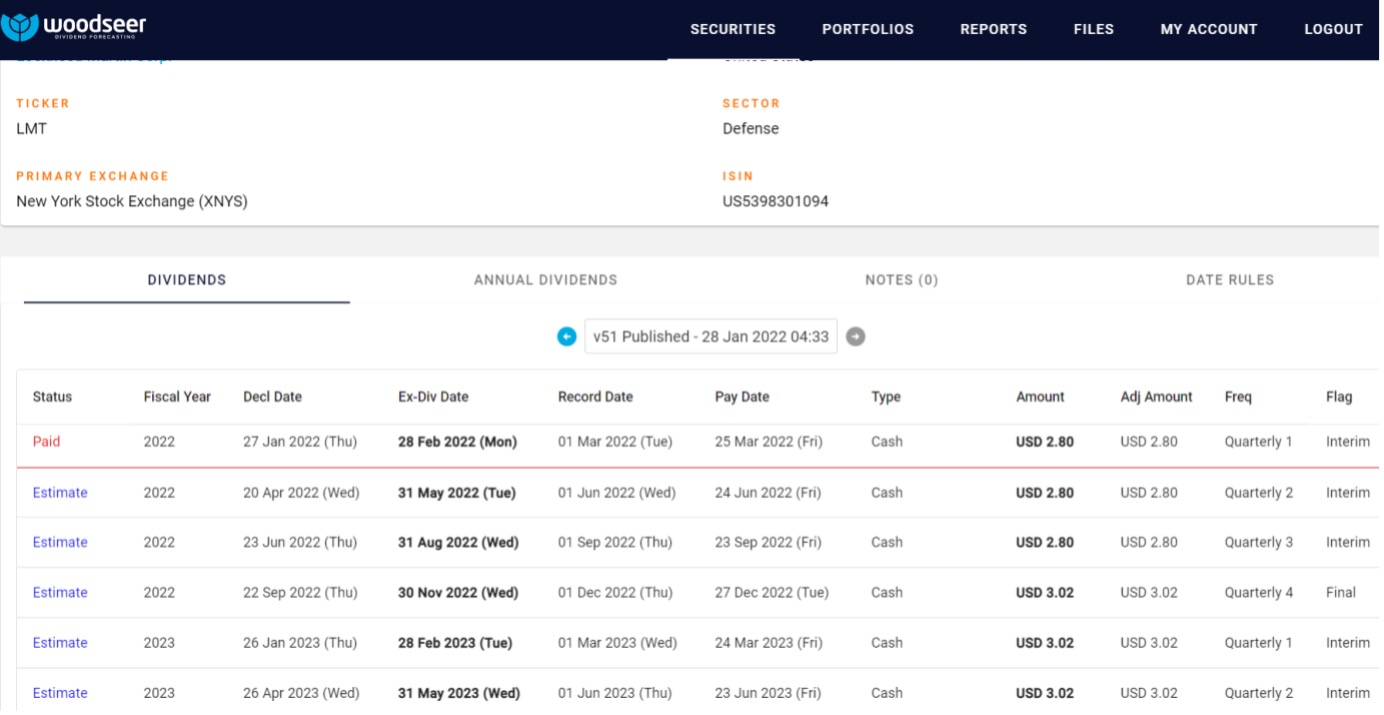Select ex-div date 28 Feb 2022 (Mon)
The height and width of the screenshot is (715, 1384).
pyautogui.click(x=457, y=442)
